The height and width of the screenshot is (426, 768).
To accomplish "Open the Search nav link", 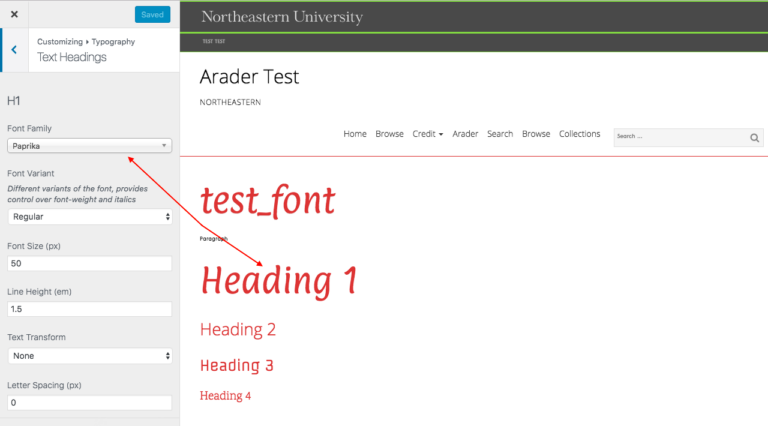I will [x=500, y=134].
